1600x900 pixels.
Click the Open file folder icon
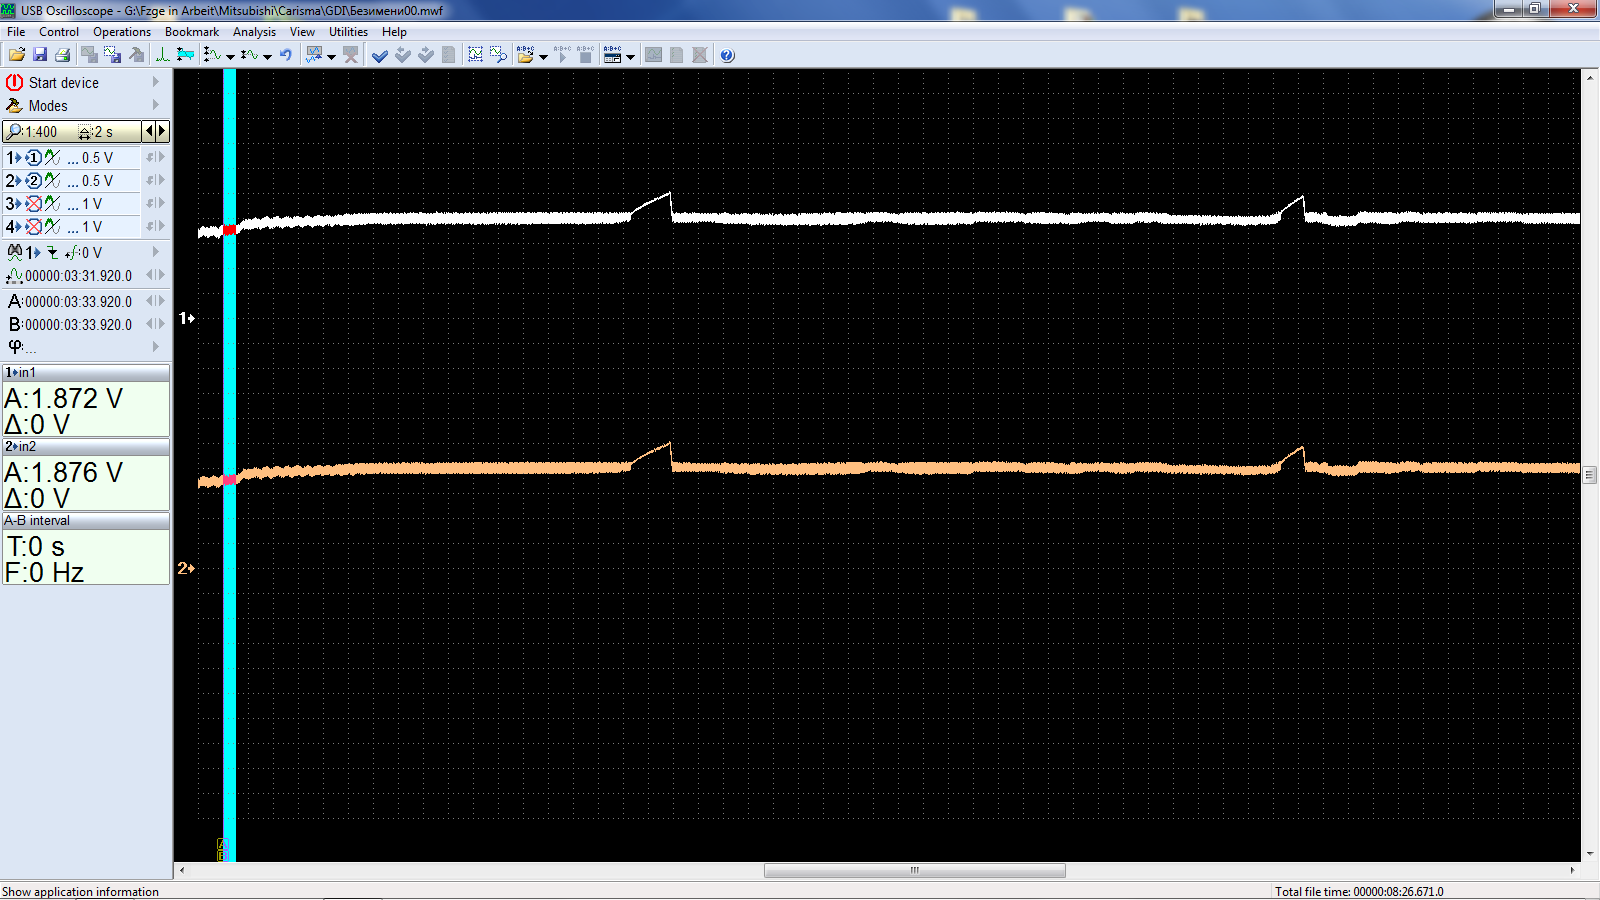pyautogui.click(x=17, y=55)
